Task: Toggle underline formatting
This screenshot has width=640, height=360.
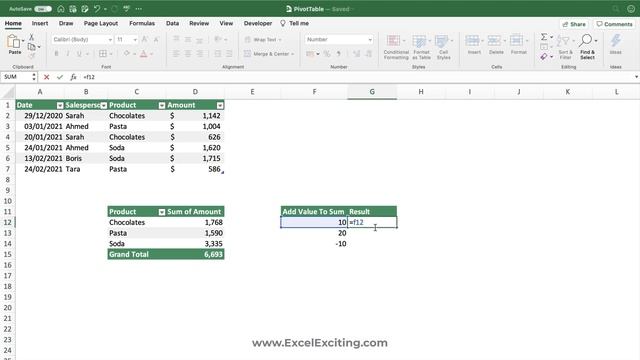Action: (x=79, y=54)
